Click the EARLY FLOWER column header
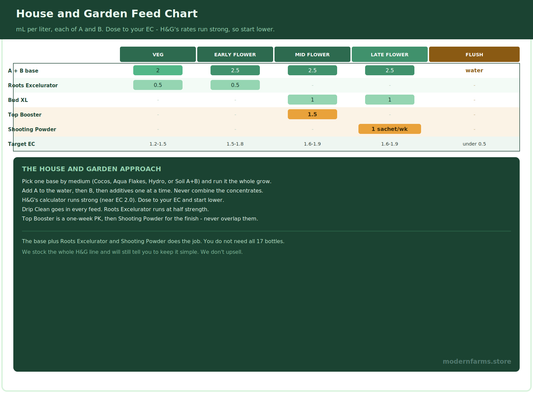533x393 pixels. point(235,54)
